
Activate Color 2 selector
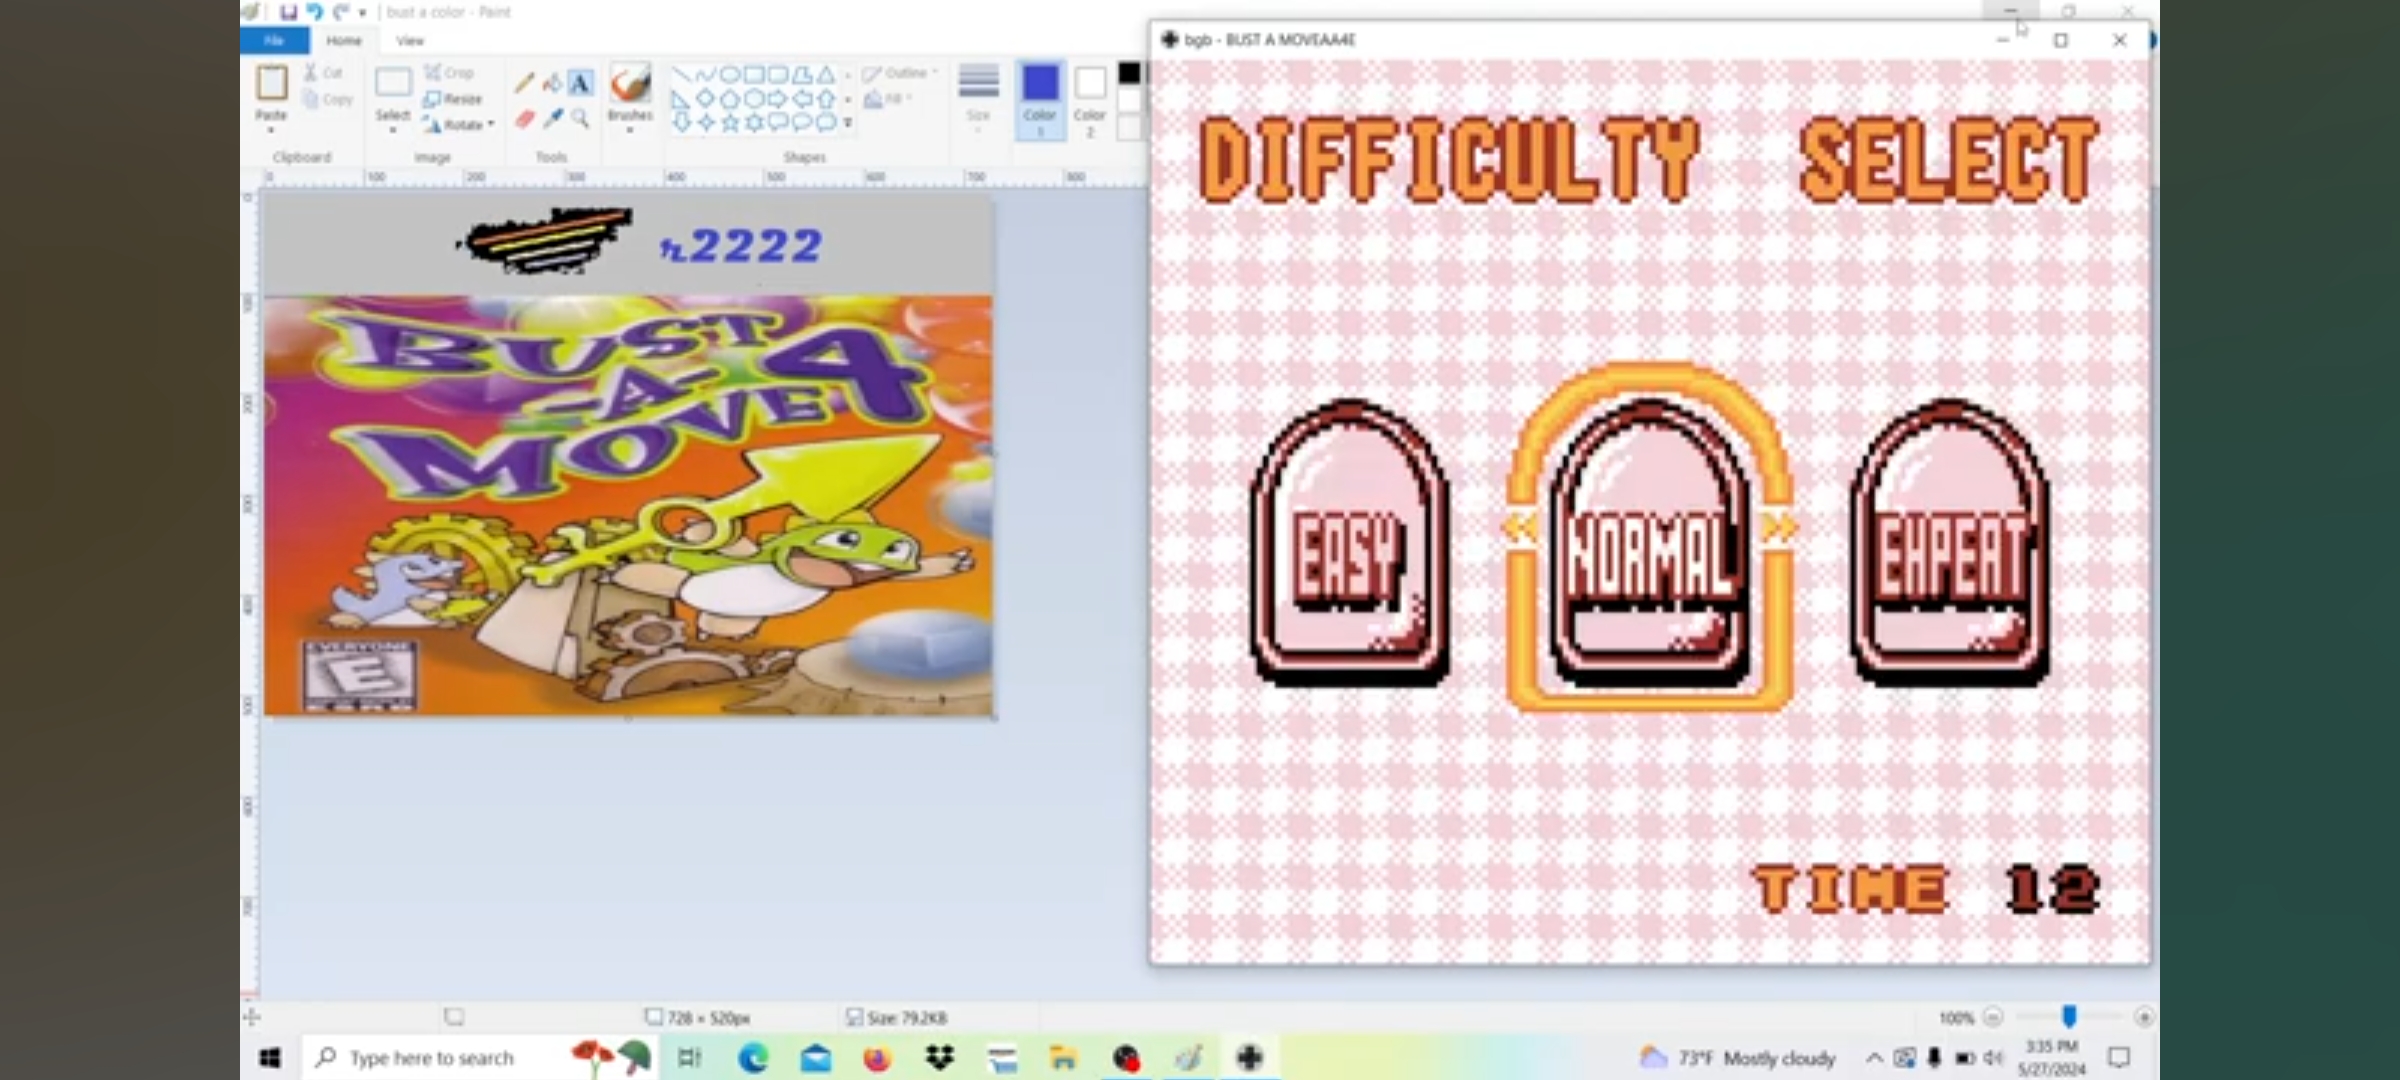coord(1090,98)
